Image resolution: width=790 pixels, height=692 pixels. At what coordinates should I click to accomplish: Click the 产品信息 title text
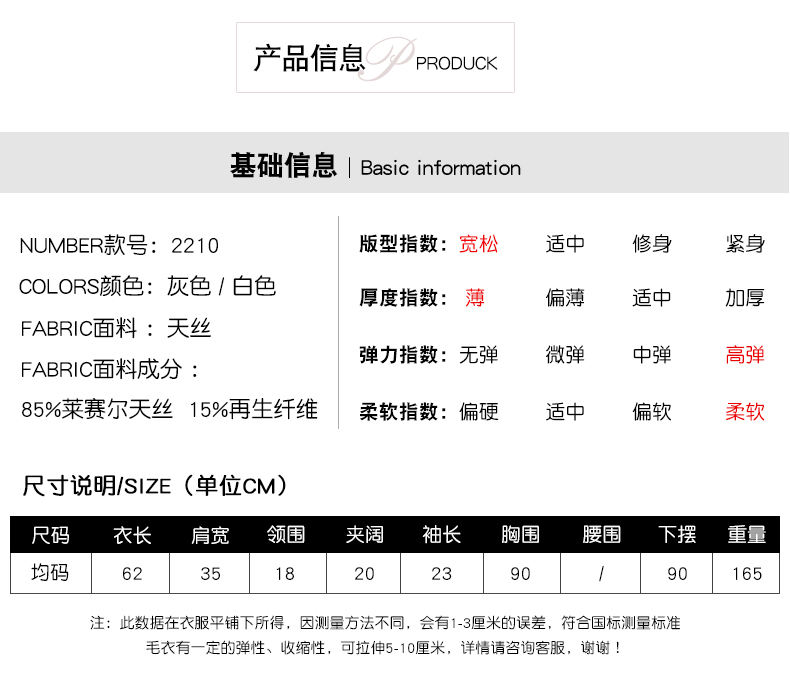coord(308,59)
